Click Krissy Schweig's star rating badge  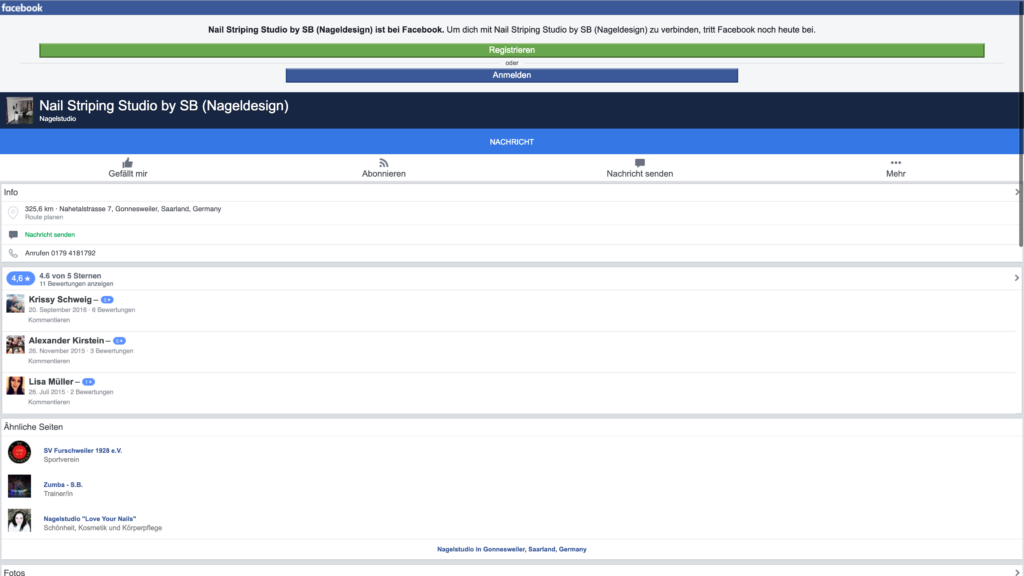[107, 300]
